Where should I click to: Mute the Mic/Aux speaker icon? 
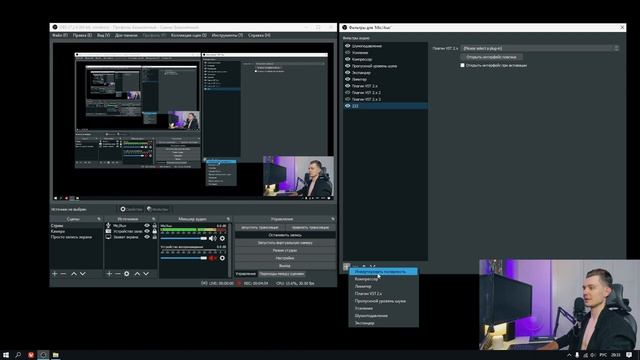[x=213, y=238]
